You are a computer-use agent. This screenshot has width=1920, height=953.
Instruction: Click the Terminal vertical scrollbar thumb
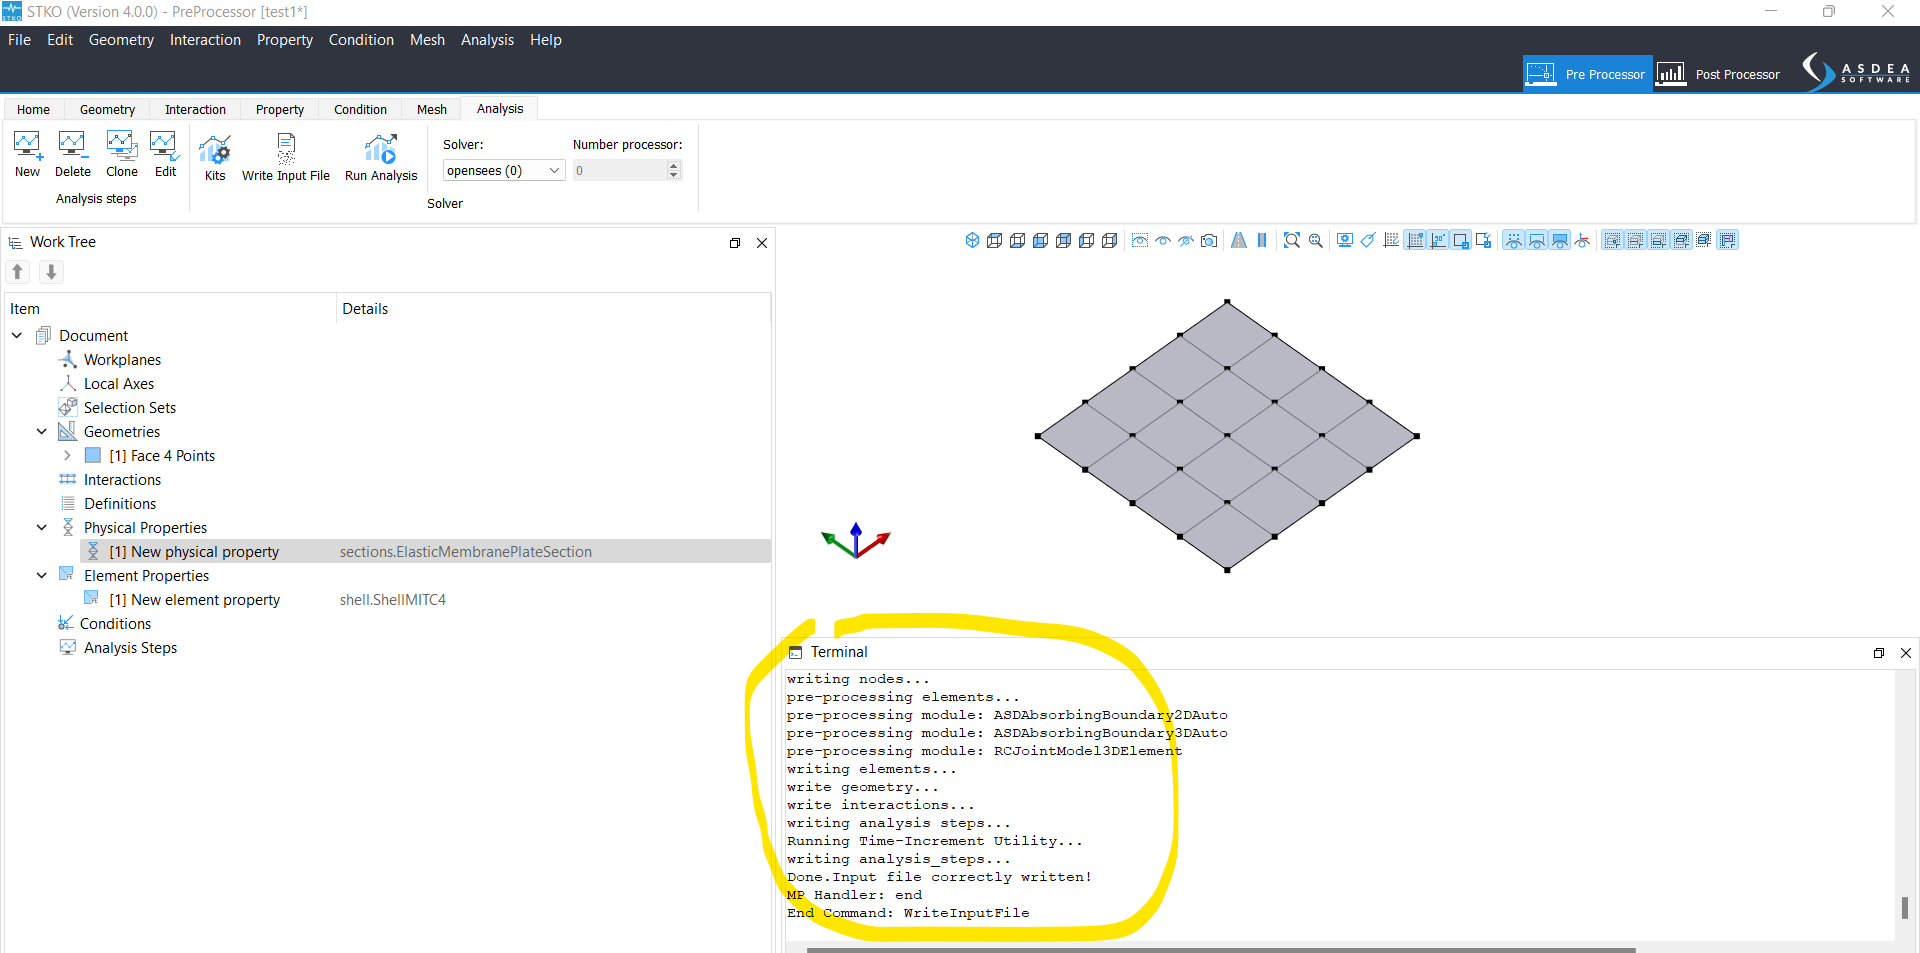[x=1904, y=908]
